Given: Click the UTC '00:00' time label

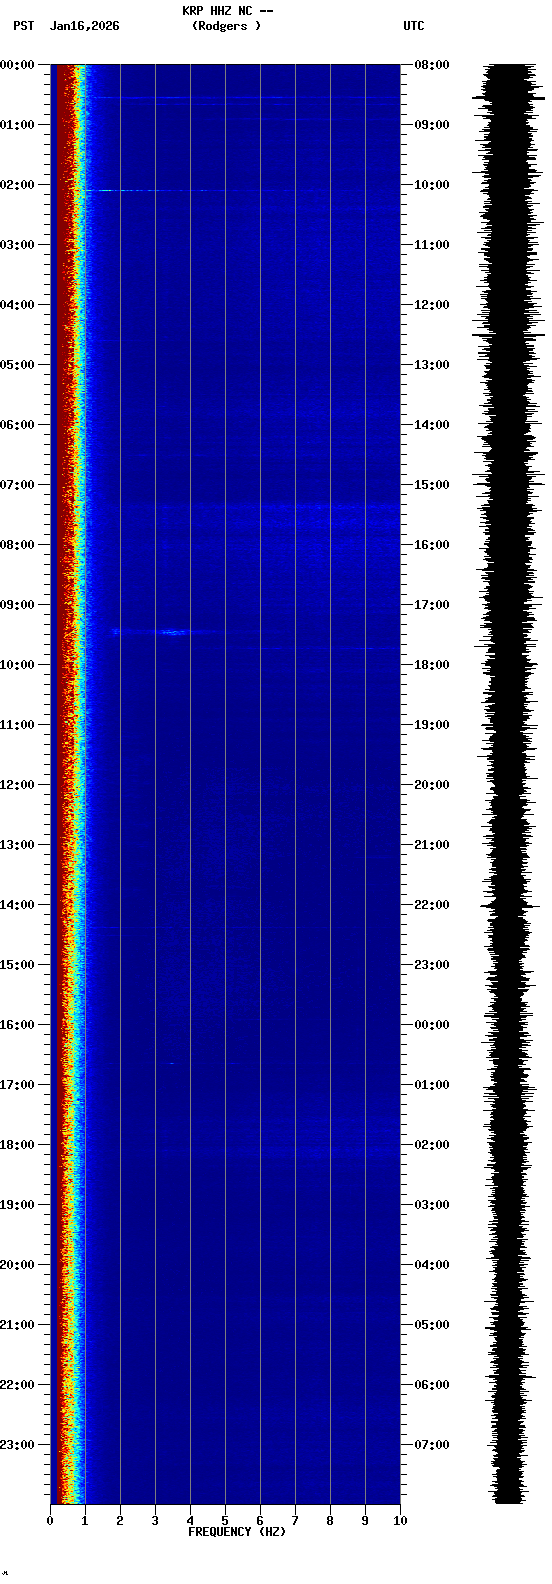Looking at the screenshot, I should pyautogui.click(x=432, y=1025).
